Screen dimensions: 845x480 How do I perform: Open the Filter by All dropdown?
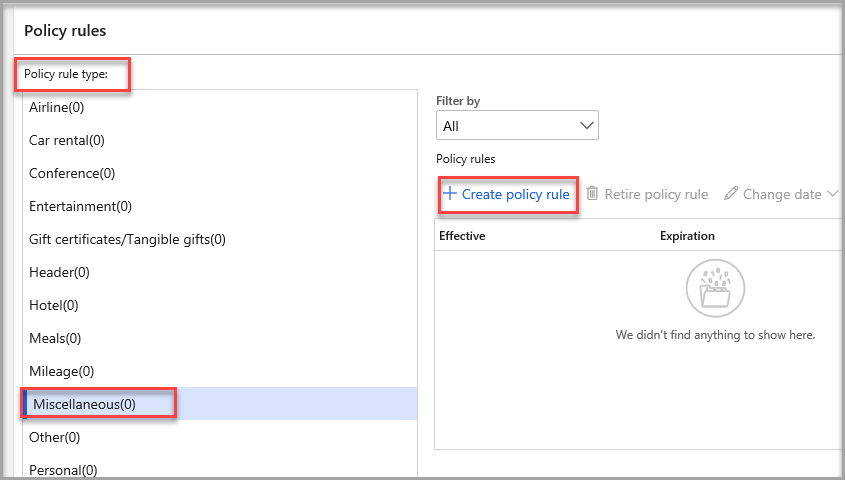pos(517,126)
